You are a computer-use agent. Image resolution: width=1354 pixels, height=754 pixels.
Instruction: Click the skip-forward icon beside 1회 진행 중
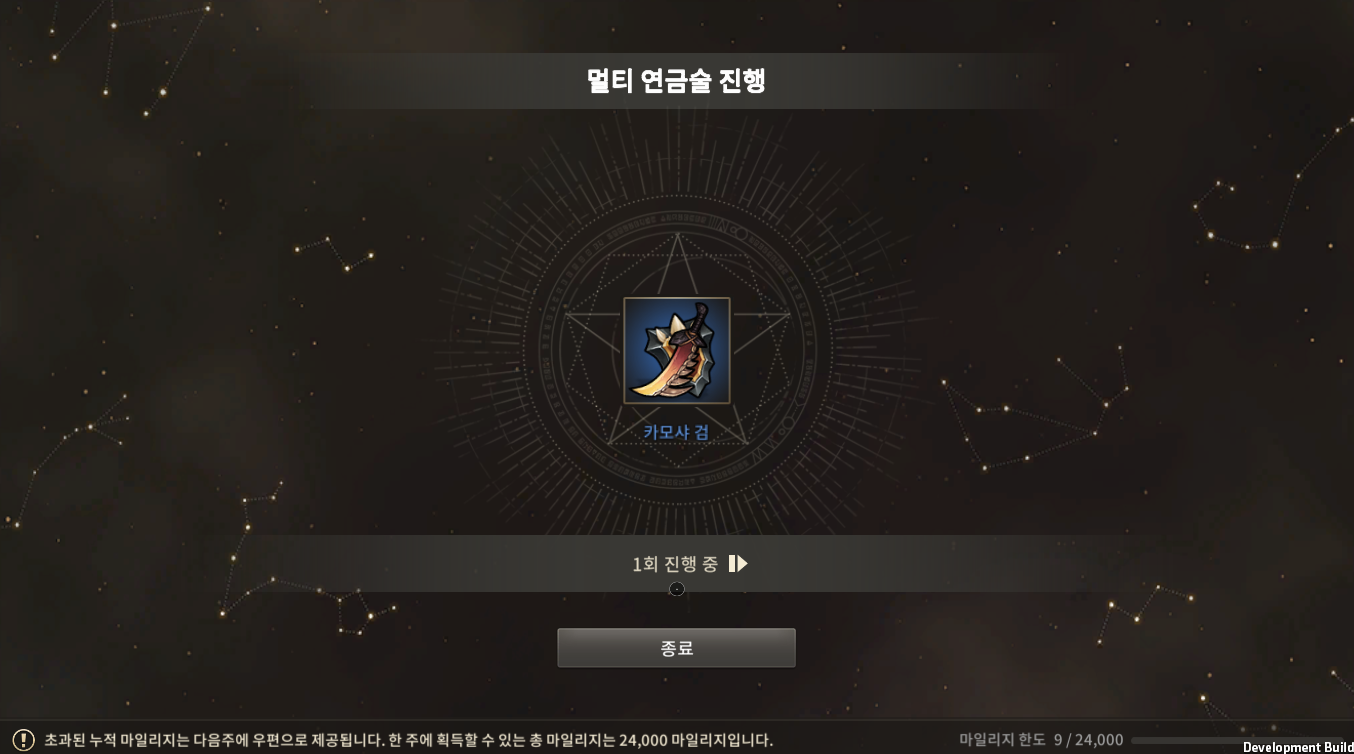coord(738,564)
